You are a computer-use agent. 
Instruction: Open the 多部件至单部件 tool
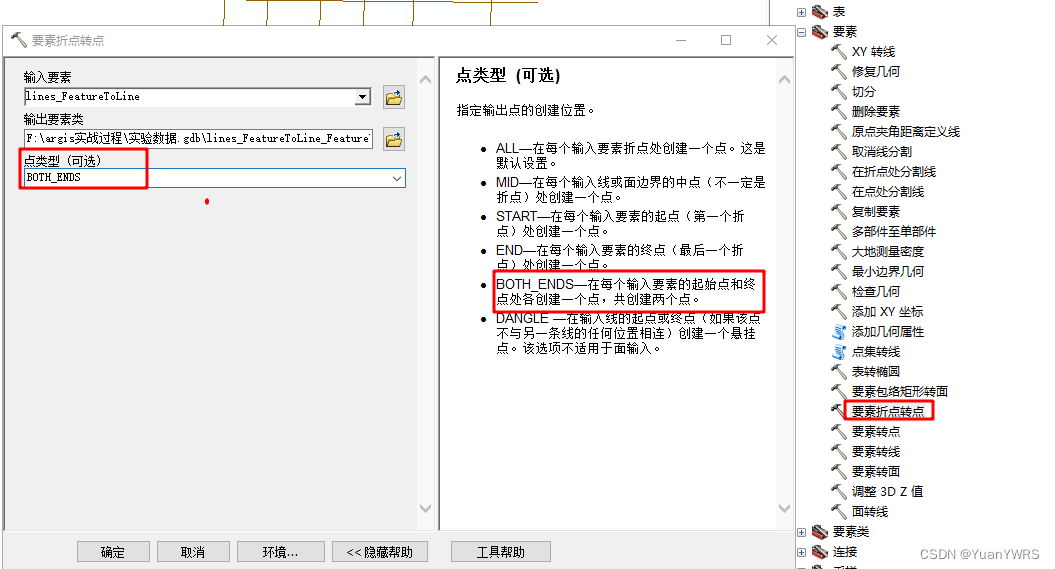tap(894, 231)
